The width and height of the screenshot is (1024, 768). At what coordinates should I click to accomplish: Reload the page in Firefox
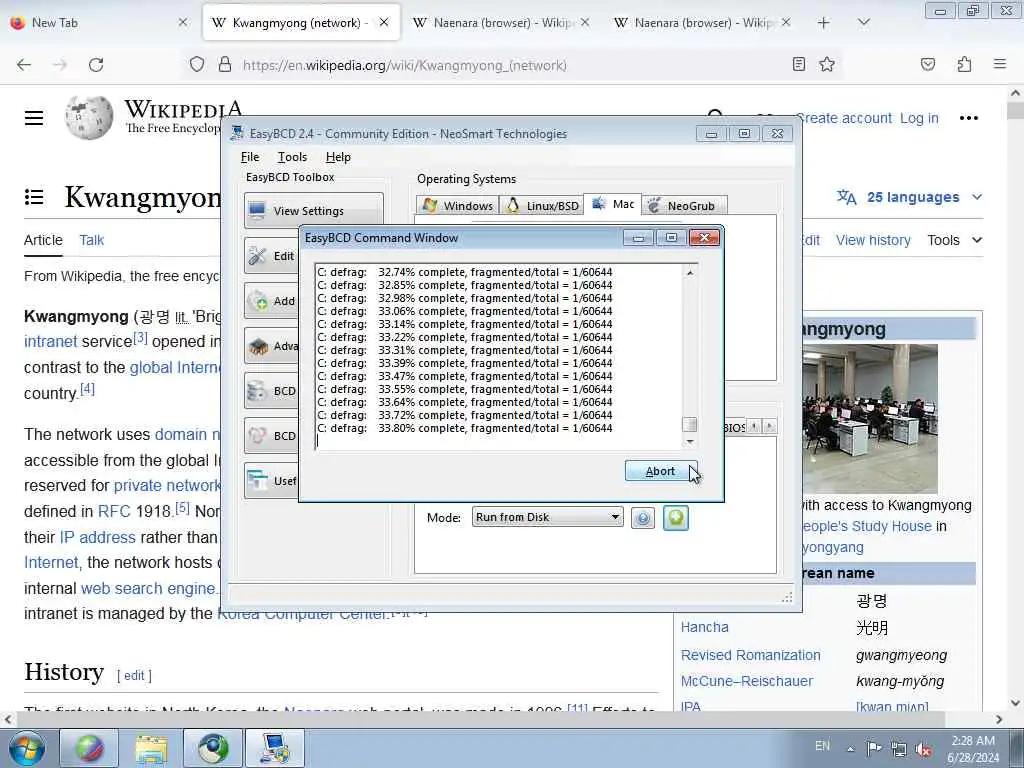pyautogui.click(x=96, y=65)
